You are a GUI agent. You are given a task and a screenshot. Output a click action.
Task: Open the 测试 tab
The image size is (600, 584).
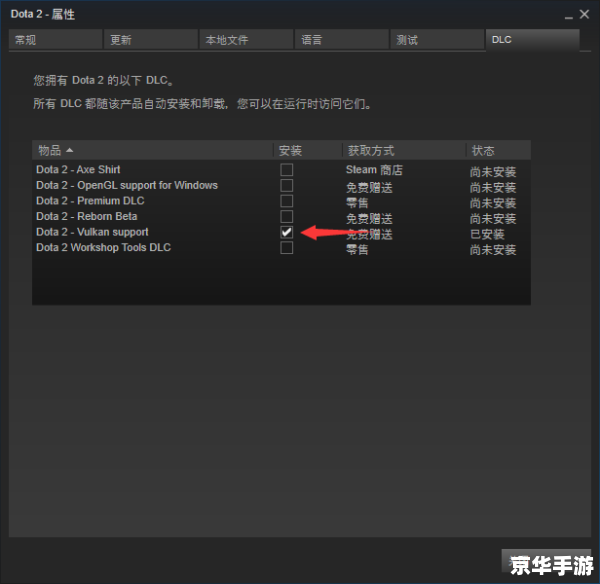coord(437,40)
